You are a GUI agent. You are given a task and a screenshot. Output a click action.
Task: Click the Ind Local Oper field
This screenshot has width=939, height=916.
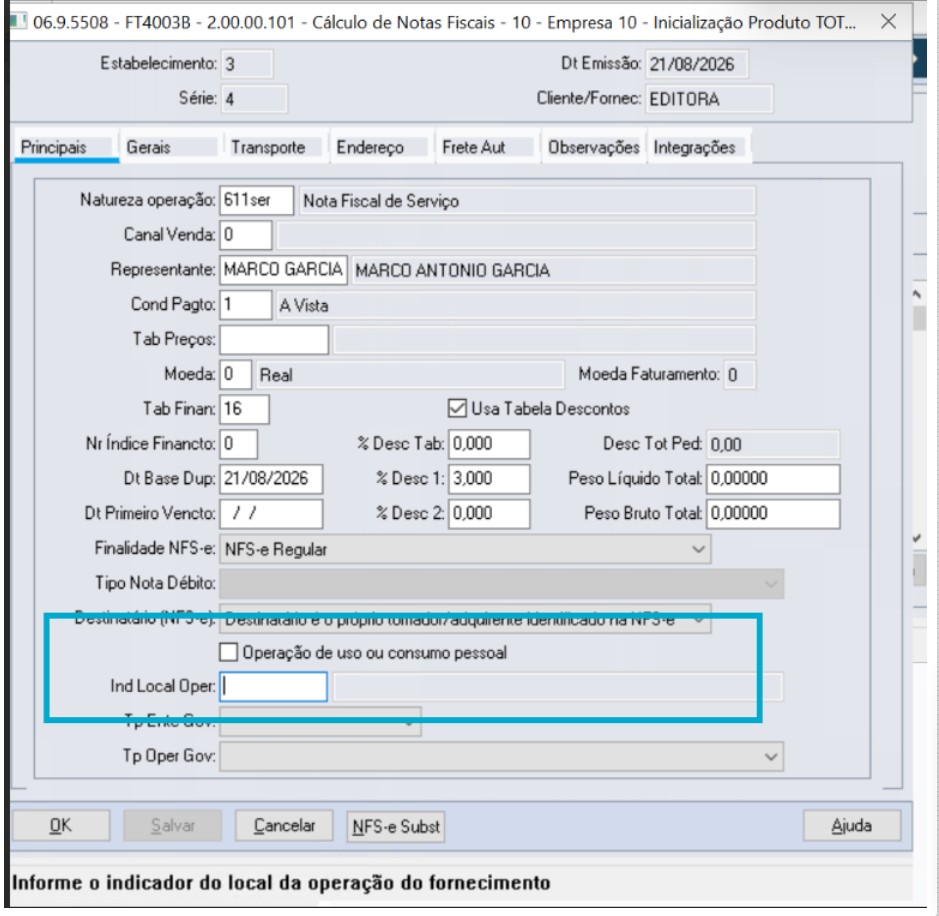click(274, 687)
